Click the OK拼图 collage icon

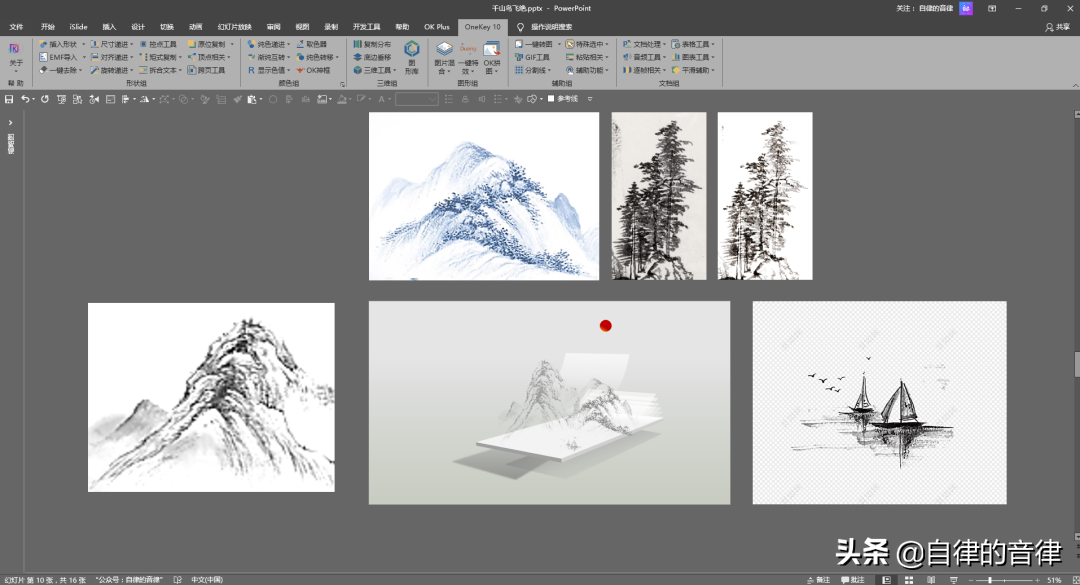point(492,56)
